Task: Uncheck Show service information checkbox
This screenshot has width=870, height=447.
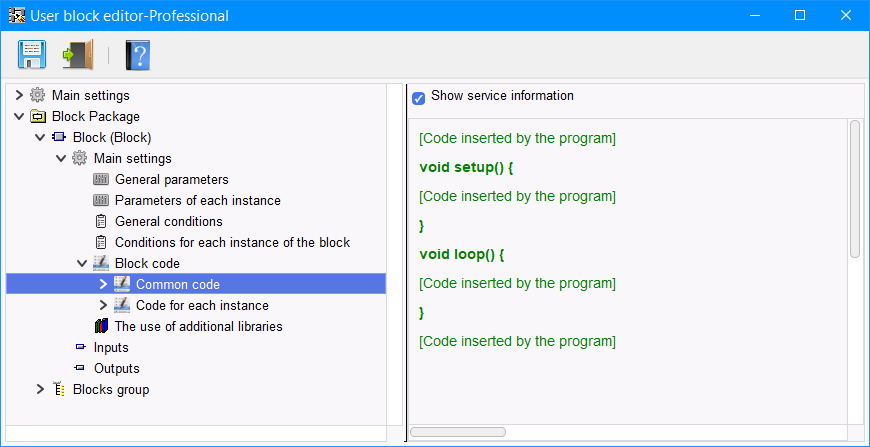Action: (x=419, y=98)
